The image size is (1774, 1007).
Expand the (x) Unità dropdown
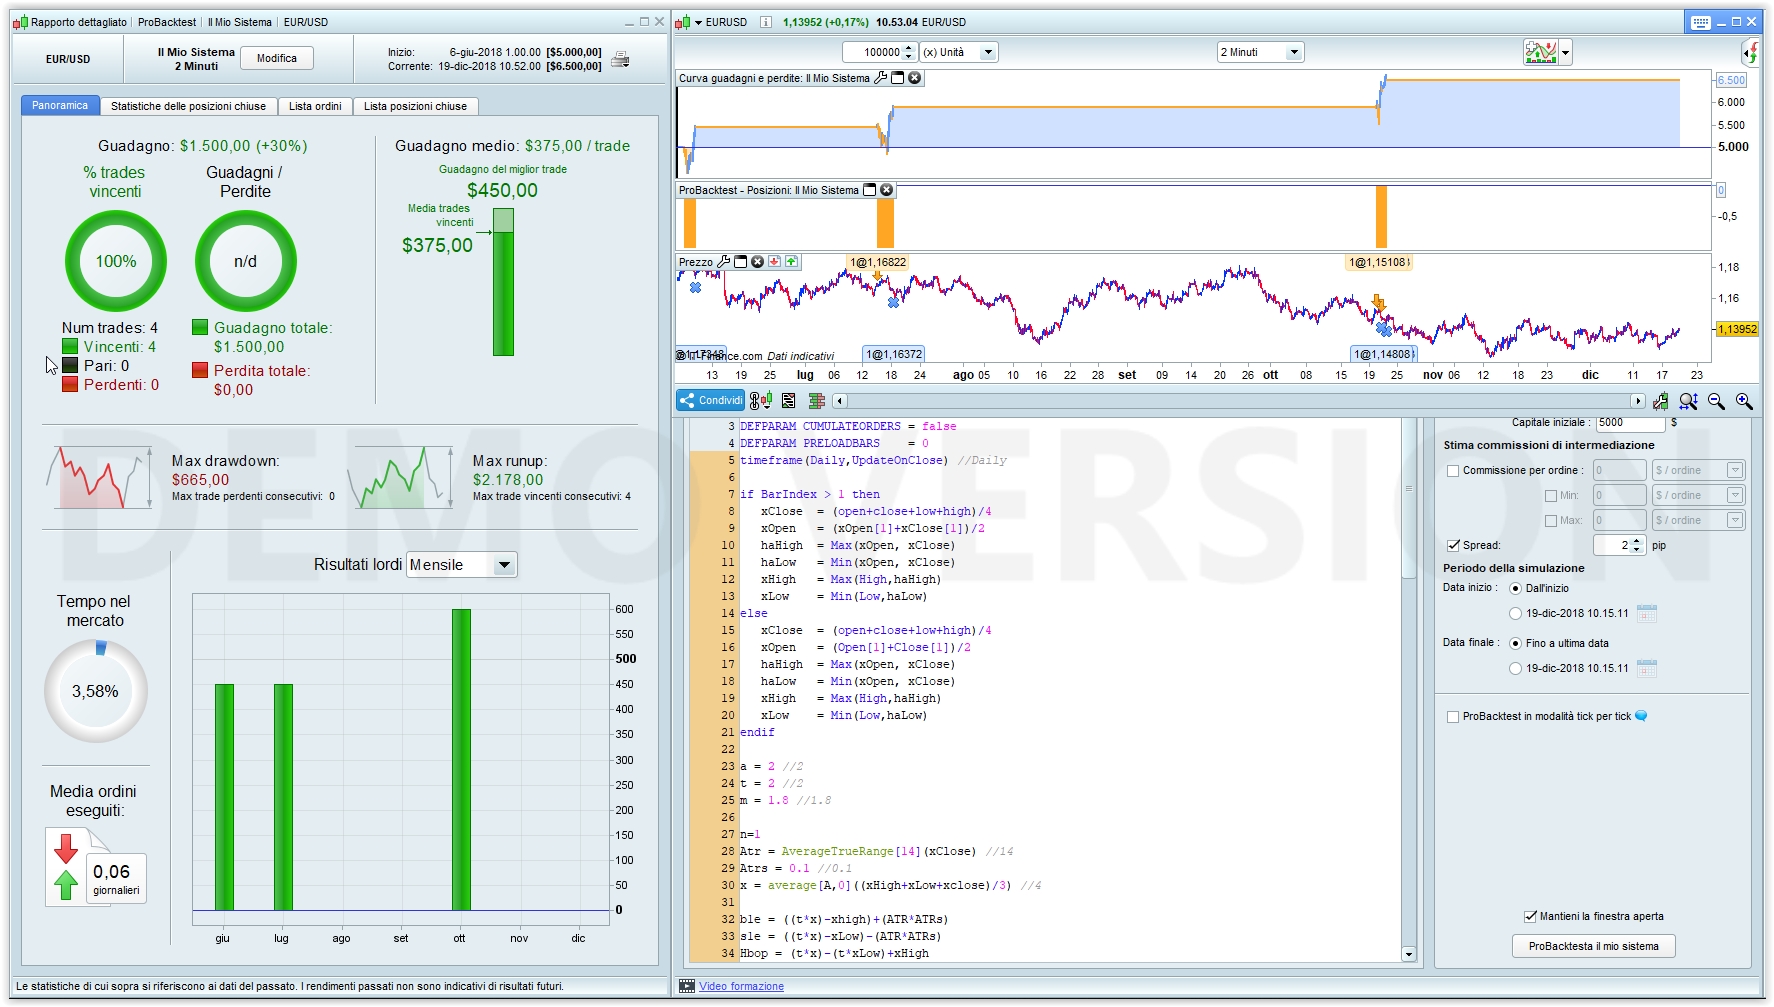pyautogui.click(x=987, y=52)
